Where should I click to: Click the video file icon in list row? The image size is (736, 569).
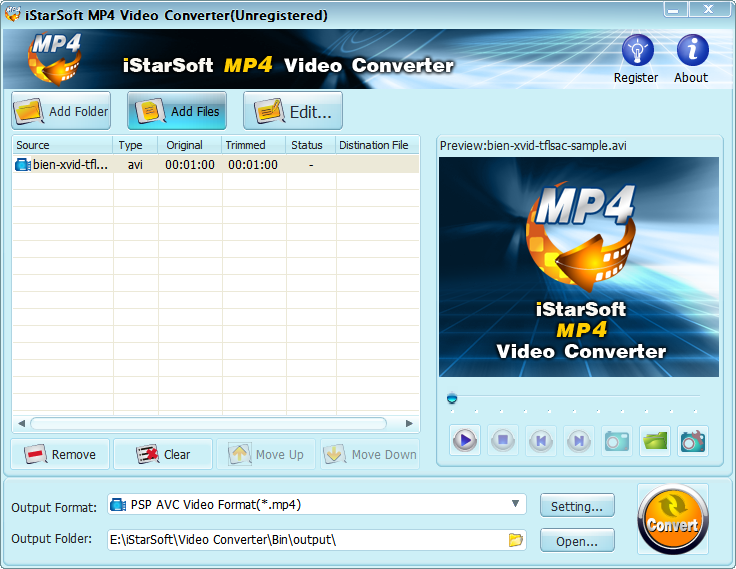coord(23,165)
